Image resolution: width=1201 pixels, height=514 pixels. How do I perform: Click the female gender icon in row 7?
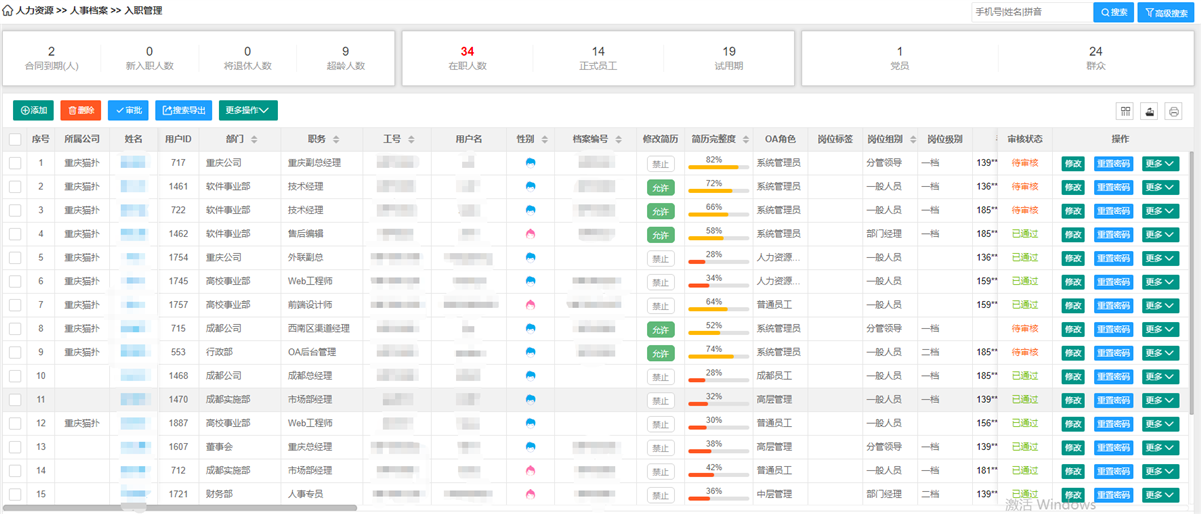pos(531,305)
